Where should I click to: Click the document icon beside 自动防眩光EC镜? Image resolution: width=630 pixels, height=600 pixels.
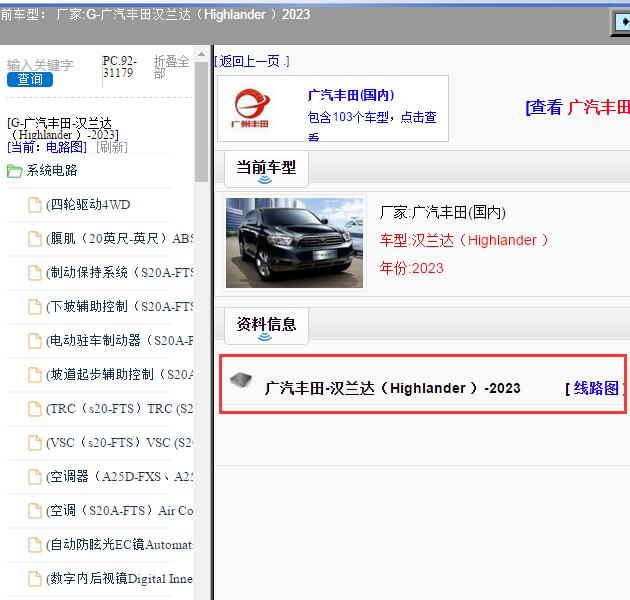coord(35,545)
